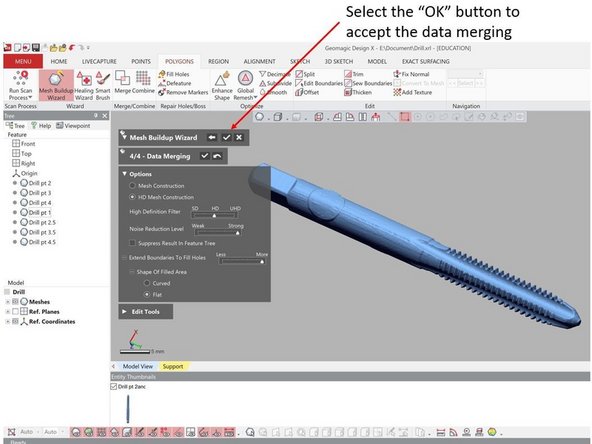Click Sew Boundaries
Image resolution: width=592 pixels, height=444 pixels.
point(368,83)
